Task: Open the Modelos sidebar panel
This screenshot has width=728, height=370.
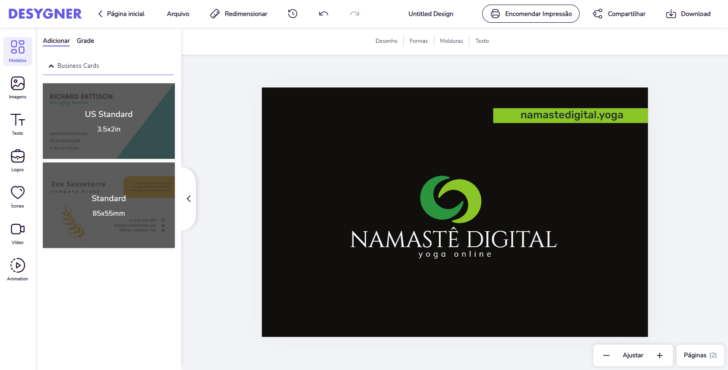Action: [x=18, y=51]
